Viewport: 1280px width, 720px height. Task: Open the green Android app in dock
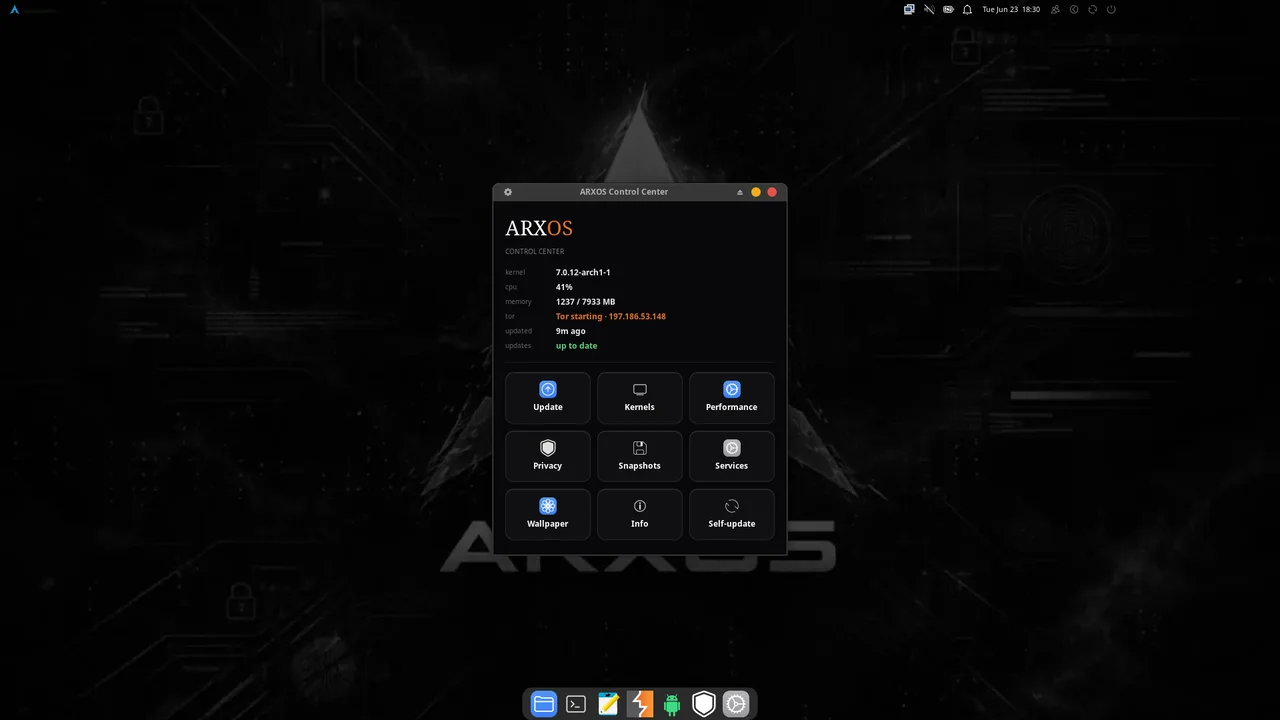(672, 704)
